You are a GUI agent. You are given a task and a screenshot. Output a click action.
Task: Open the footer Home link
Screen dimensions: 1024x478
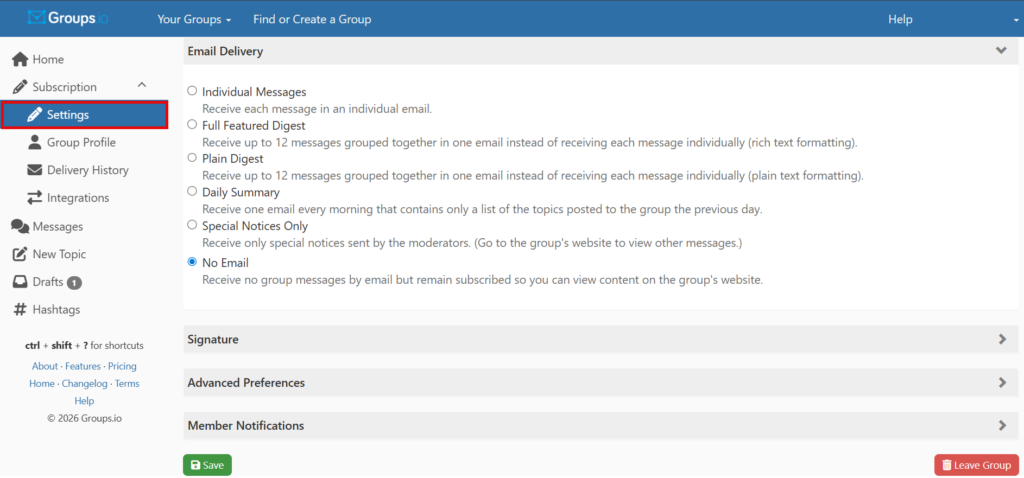click(x=42, y=383)
